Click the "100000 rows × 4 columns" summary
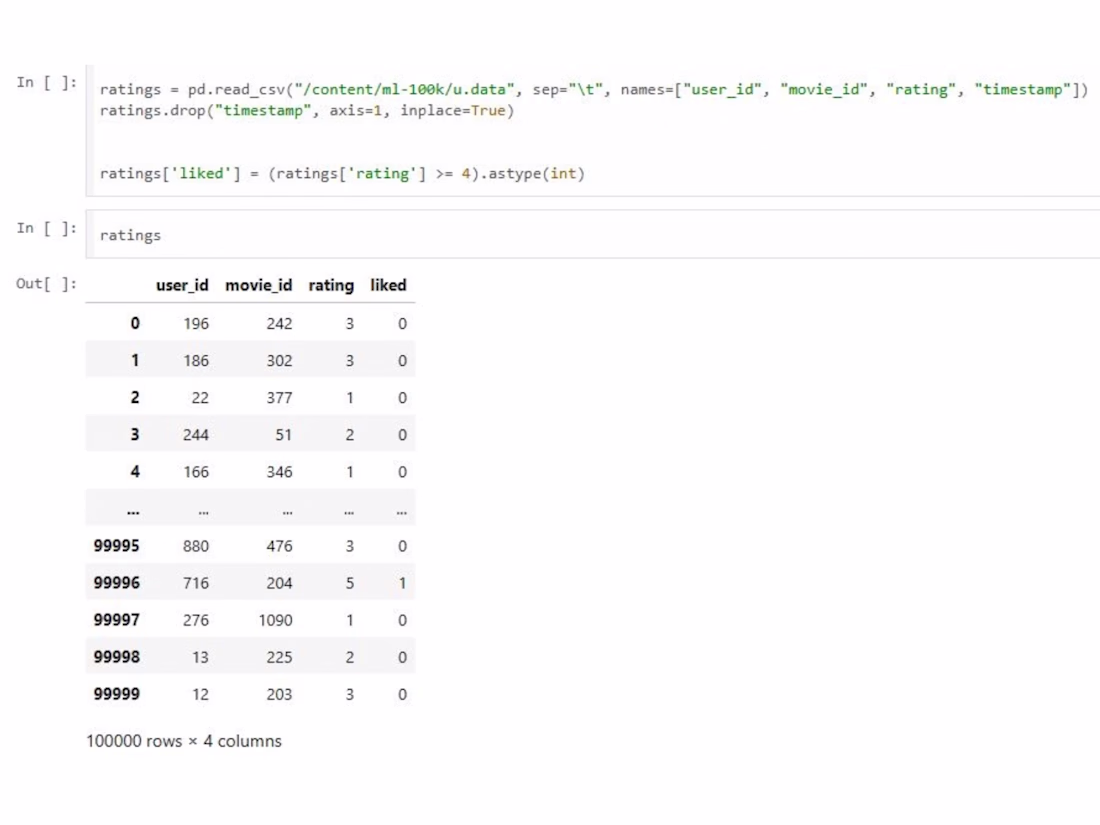1100x825 pixels. pyautogui.click(x=184, y=742)
